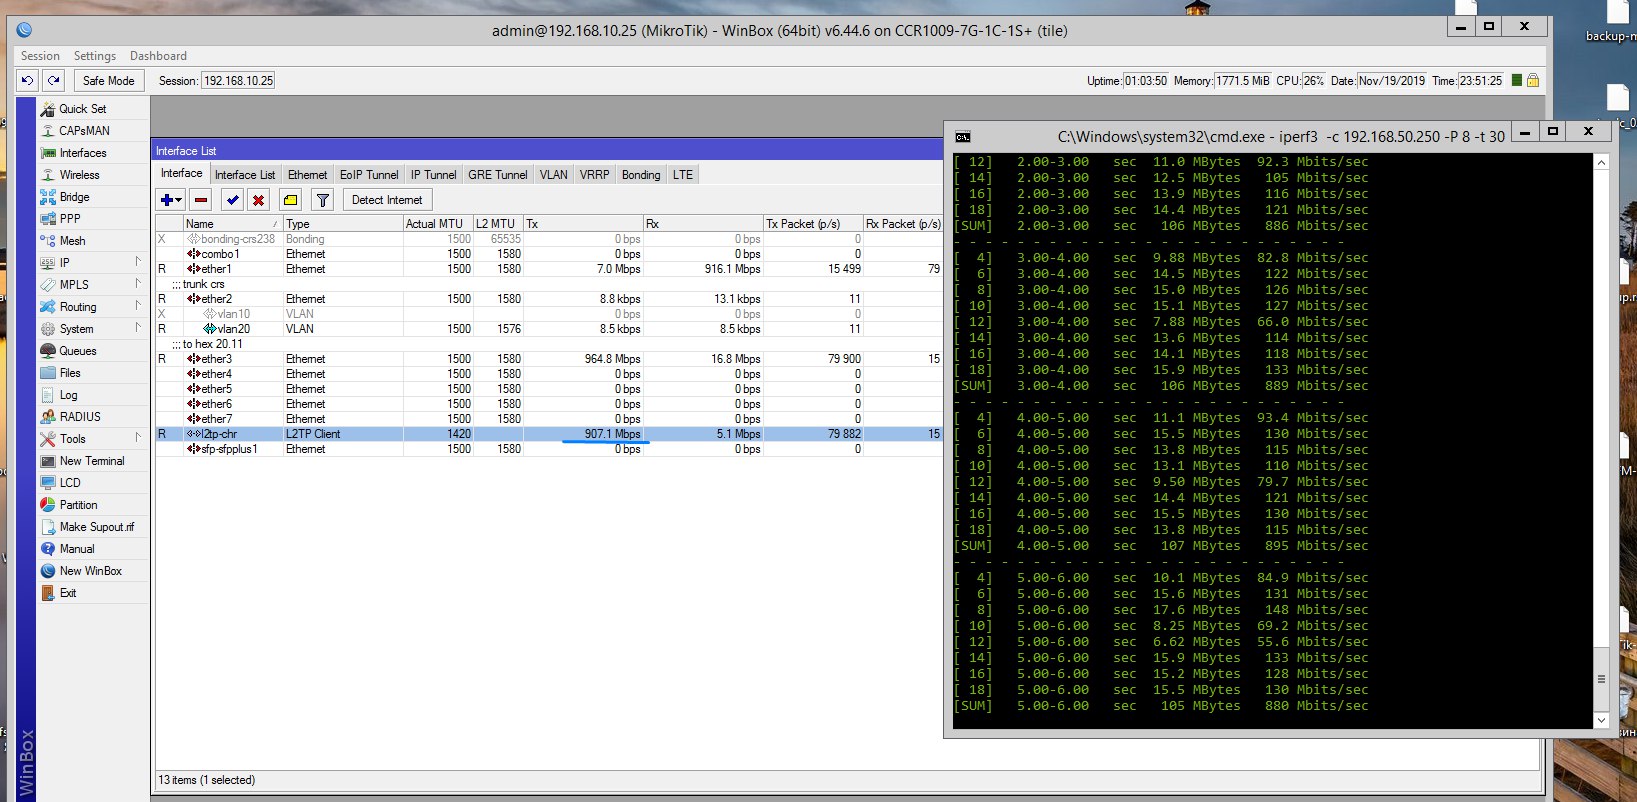The width and height of the screenshot is (1637, 802).
Task: Open the Settings menu
Action: coord(95,56)
